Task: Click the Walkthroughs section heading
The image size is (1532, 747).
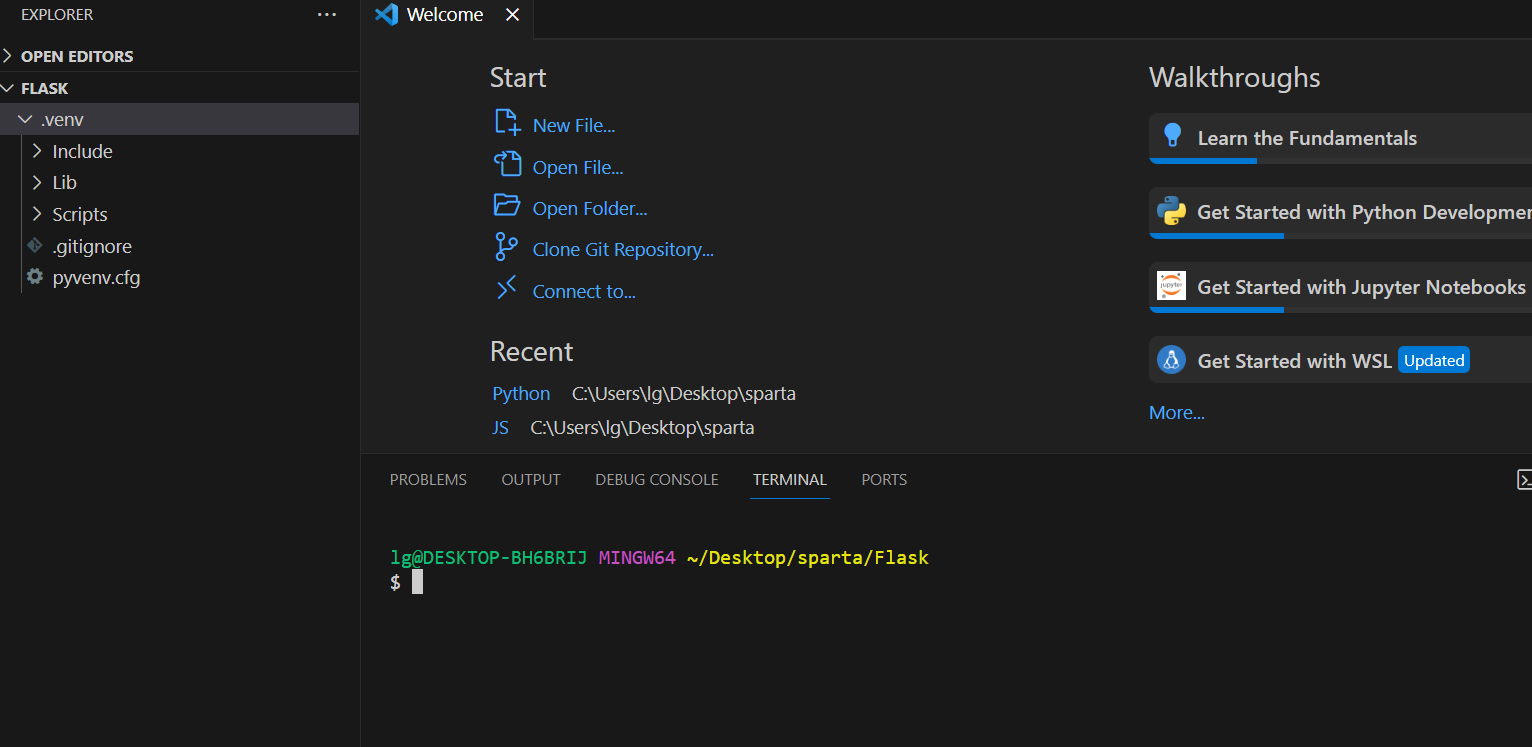Action: pyautogui.click(x=1235, y=78)
